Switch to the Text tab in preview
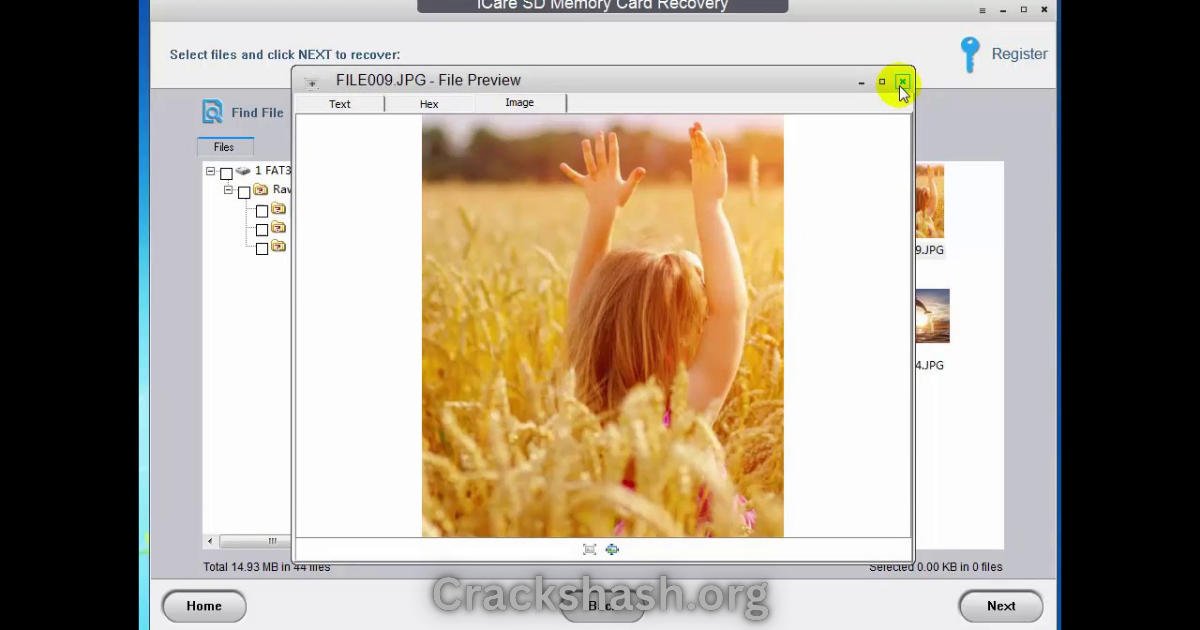The width and height of the screenshot is (1200, 630). [340, 103]
